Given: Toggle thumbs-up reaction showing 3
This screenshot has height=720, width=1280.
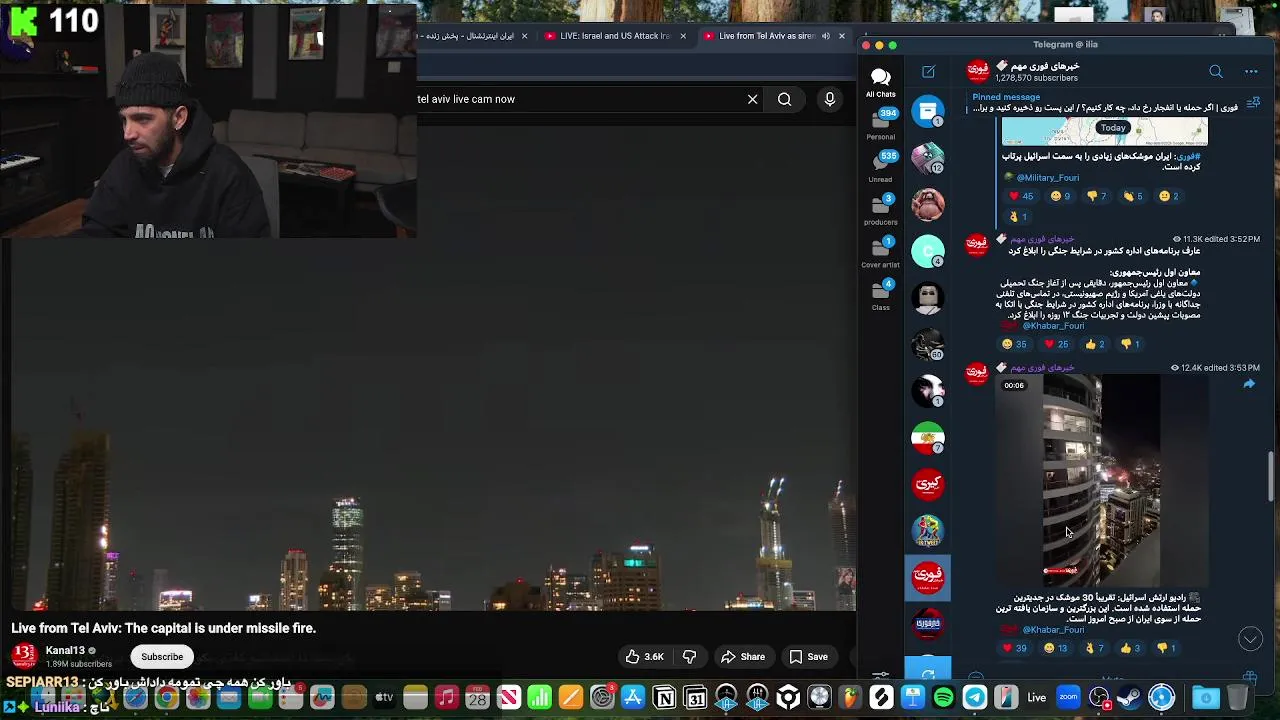Looking at the screenshot, I should (1130, 648).
